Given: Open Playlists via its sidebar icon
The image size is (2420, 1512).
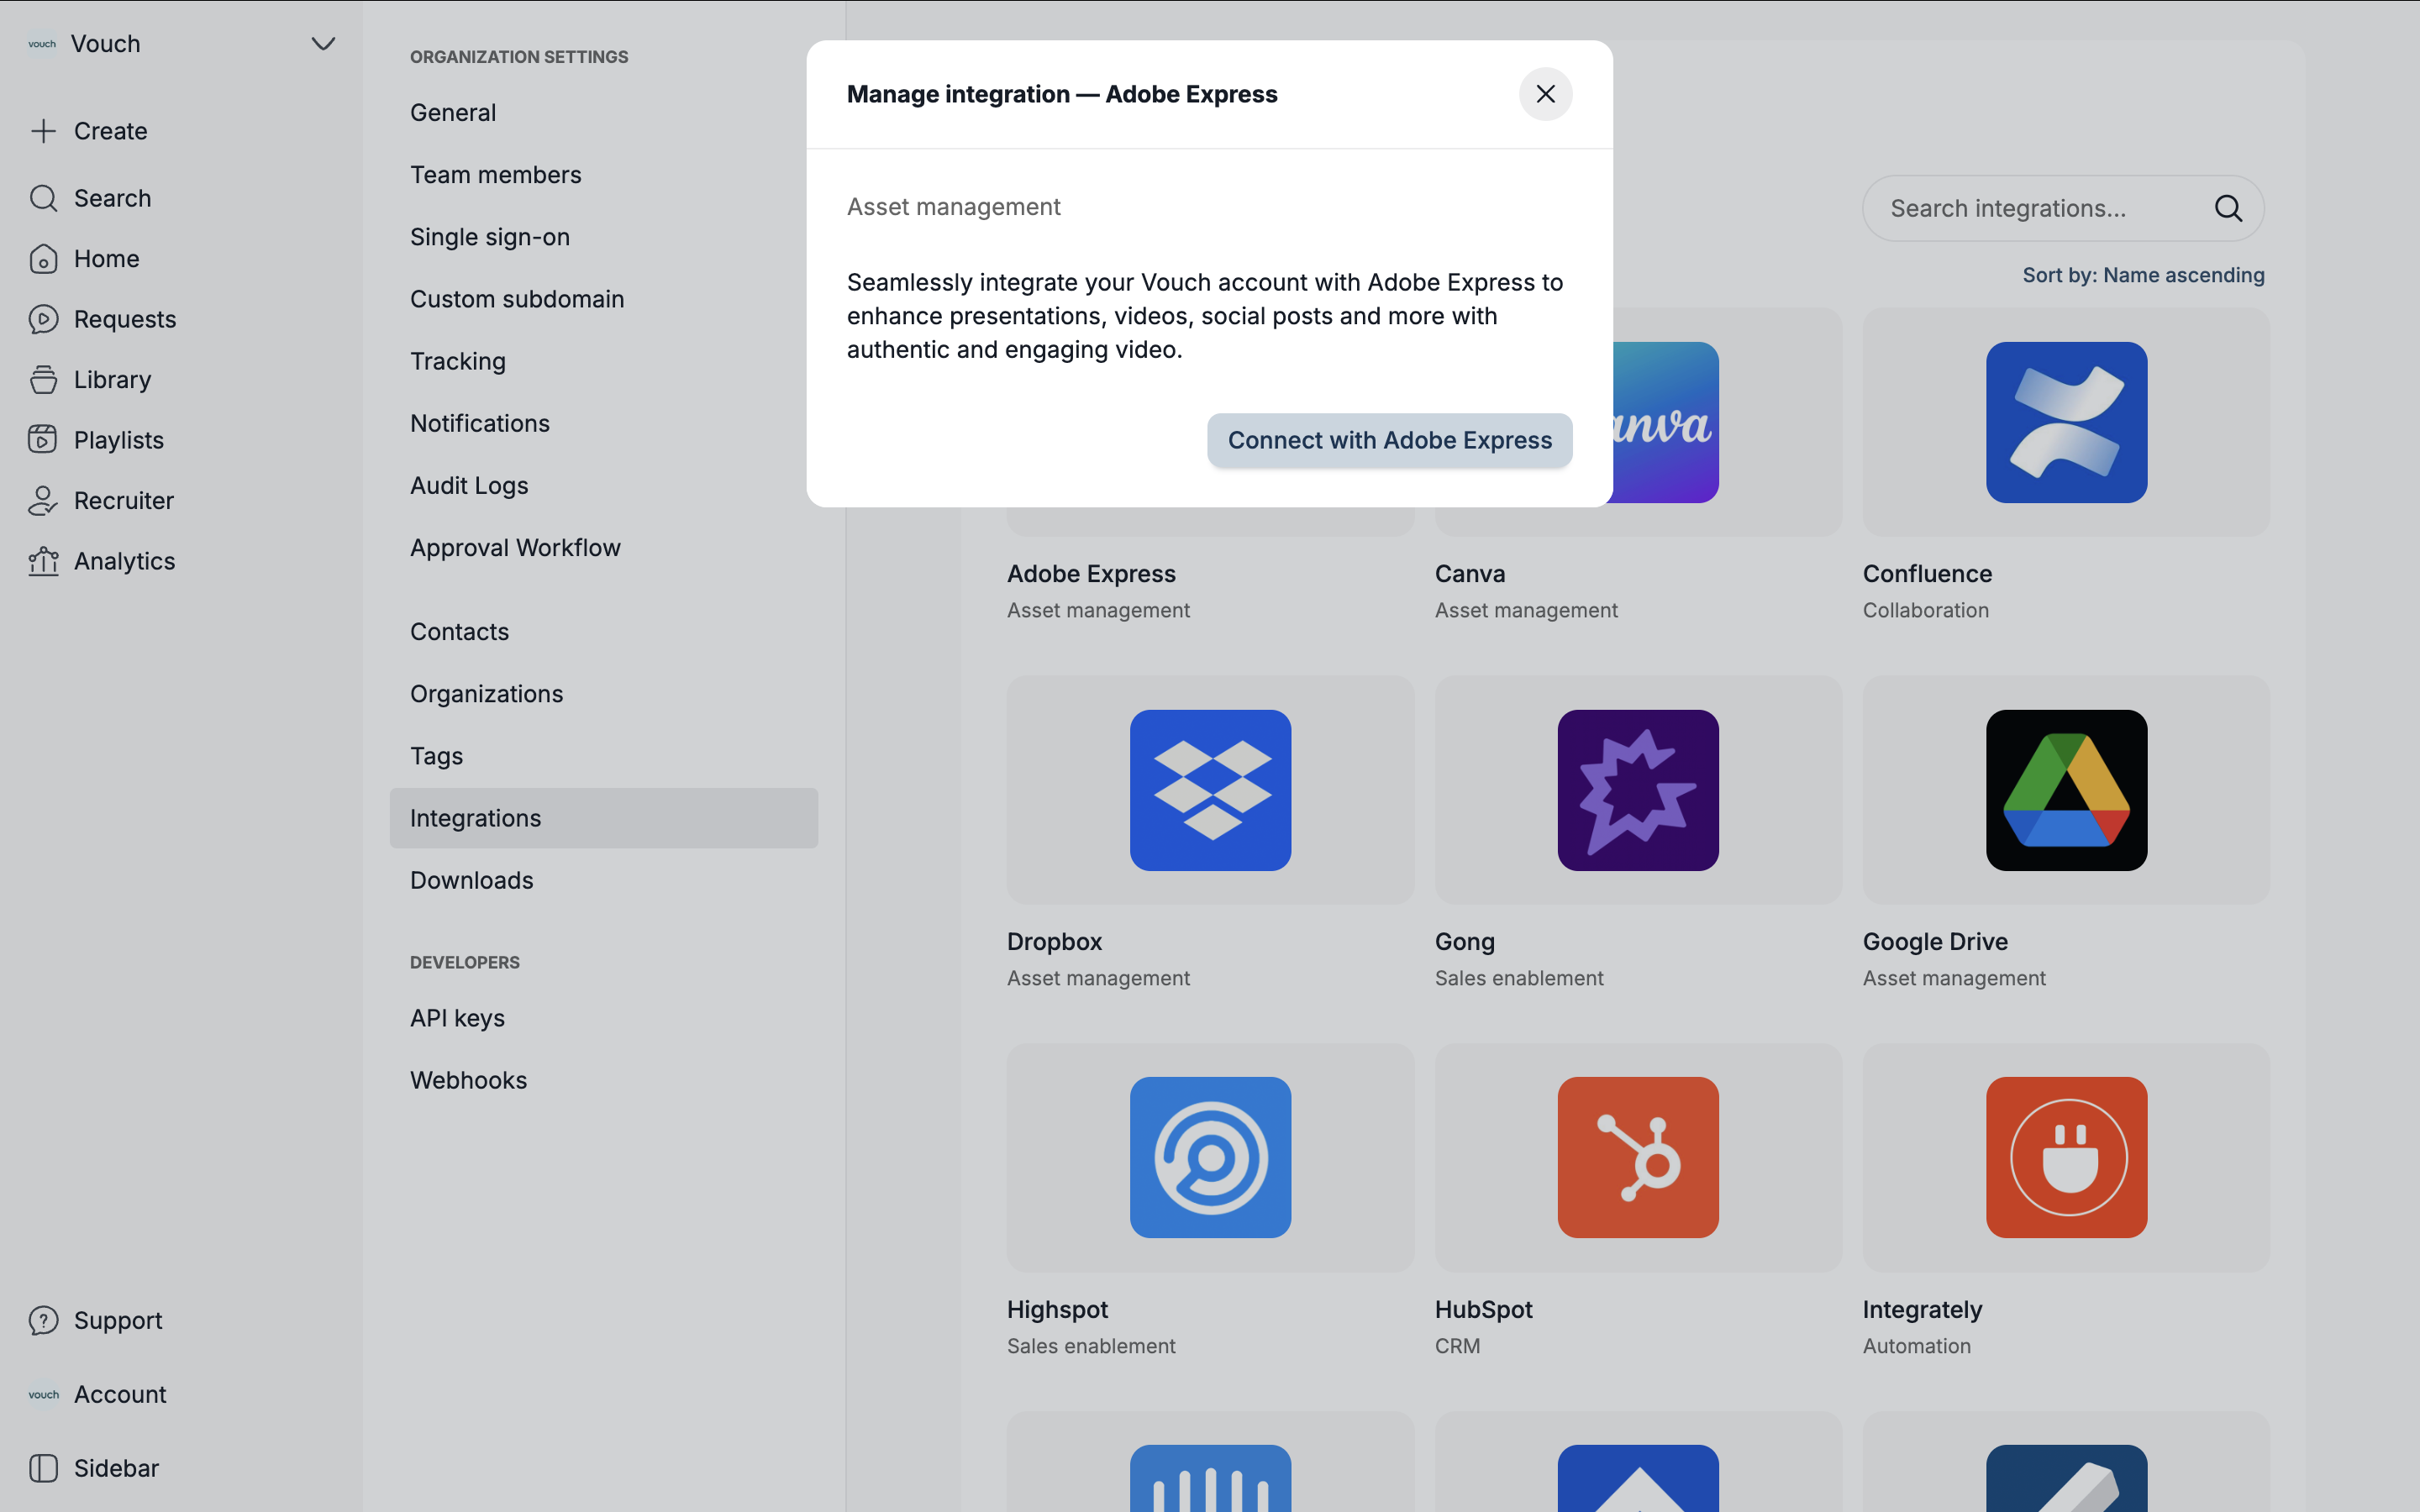Looking at the screenshot, I should point(43,440).
